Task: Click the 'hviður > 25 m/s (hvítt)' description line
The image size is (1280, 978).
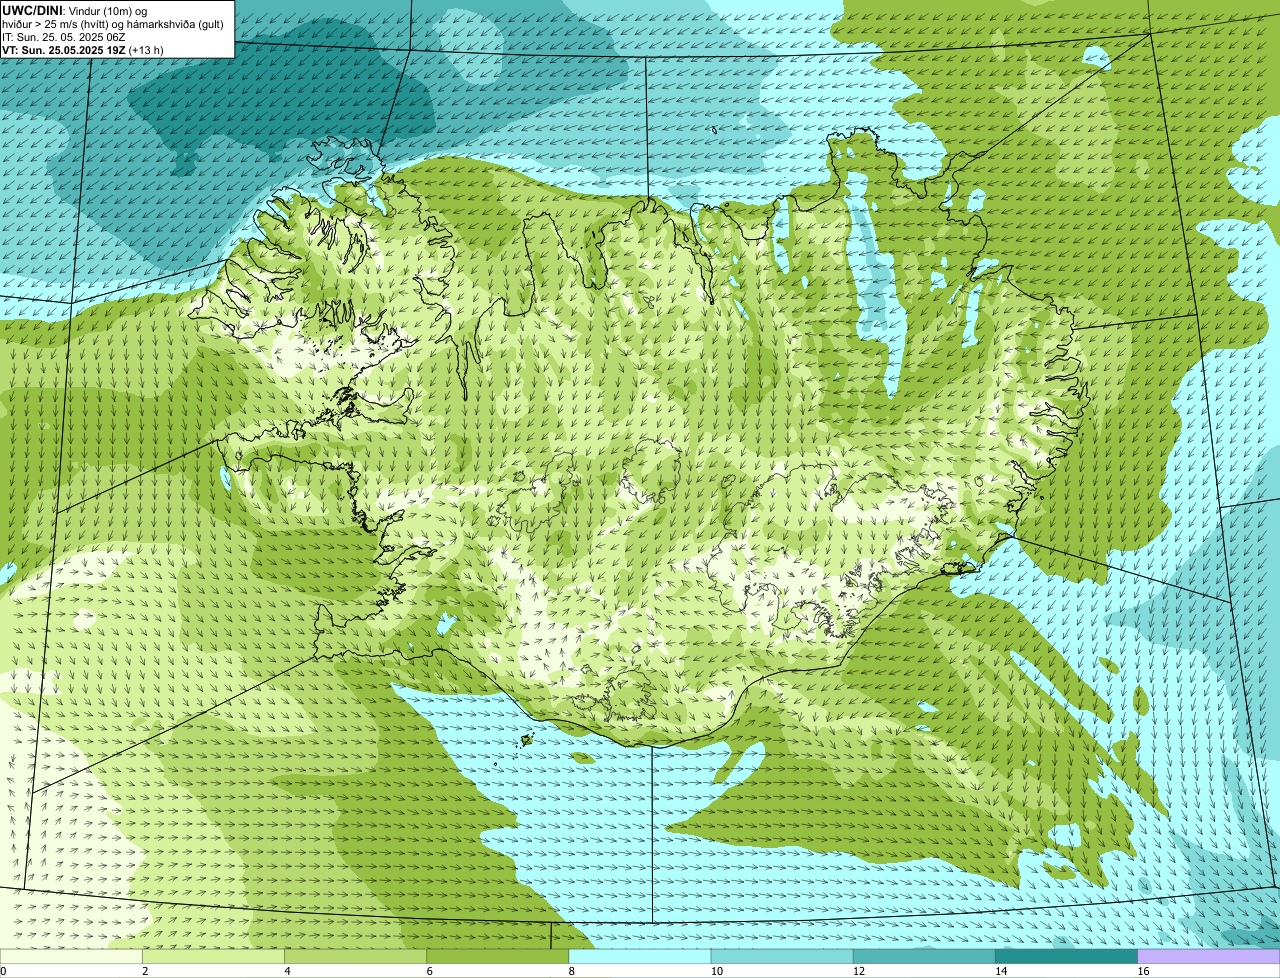Action: pyautogui.click(x=113, y=24)
